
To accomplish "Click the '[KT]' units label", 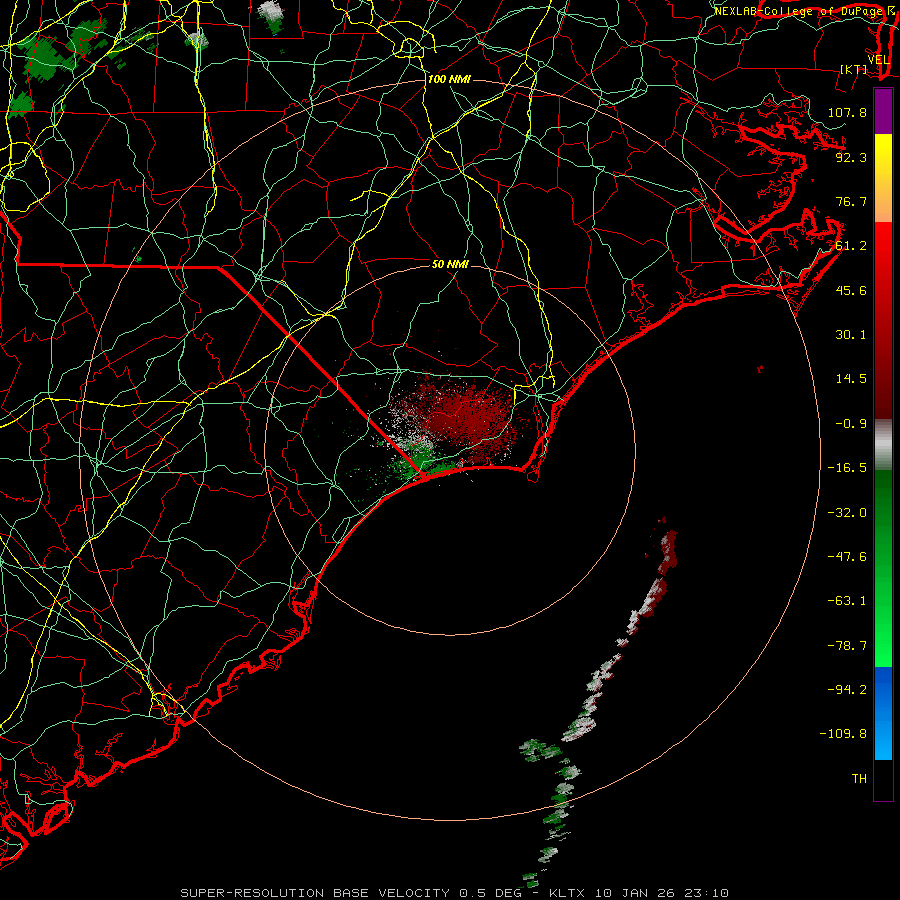I will pyautogui.click(x=854, y=69).
